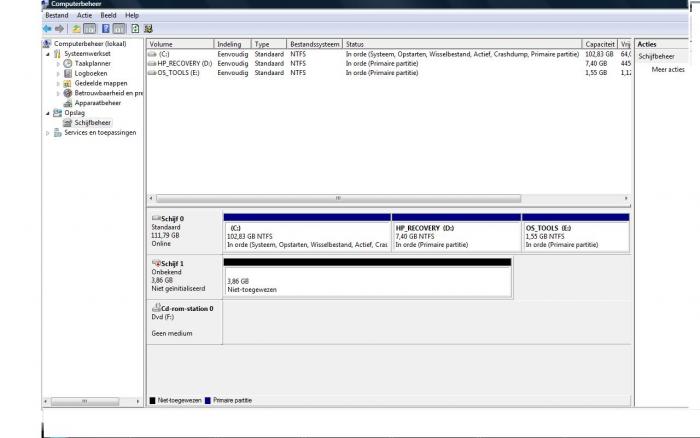Select the 3,86 GB Niet-toegewezen block
Image resolution: width=700 pixels, height=438 pixels.
(x=367, y=278)
